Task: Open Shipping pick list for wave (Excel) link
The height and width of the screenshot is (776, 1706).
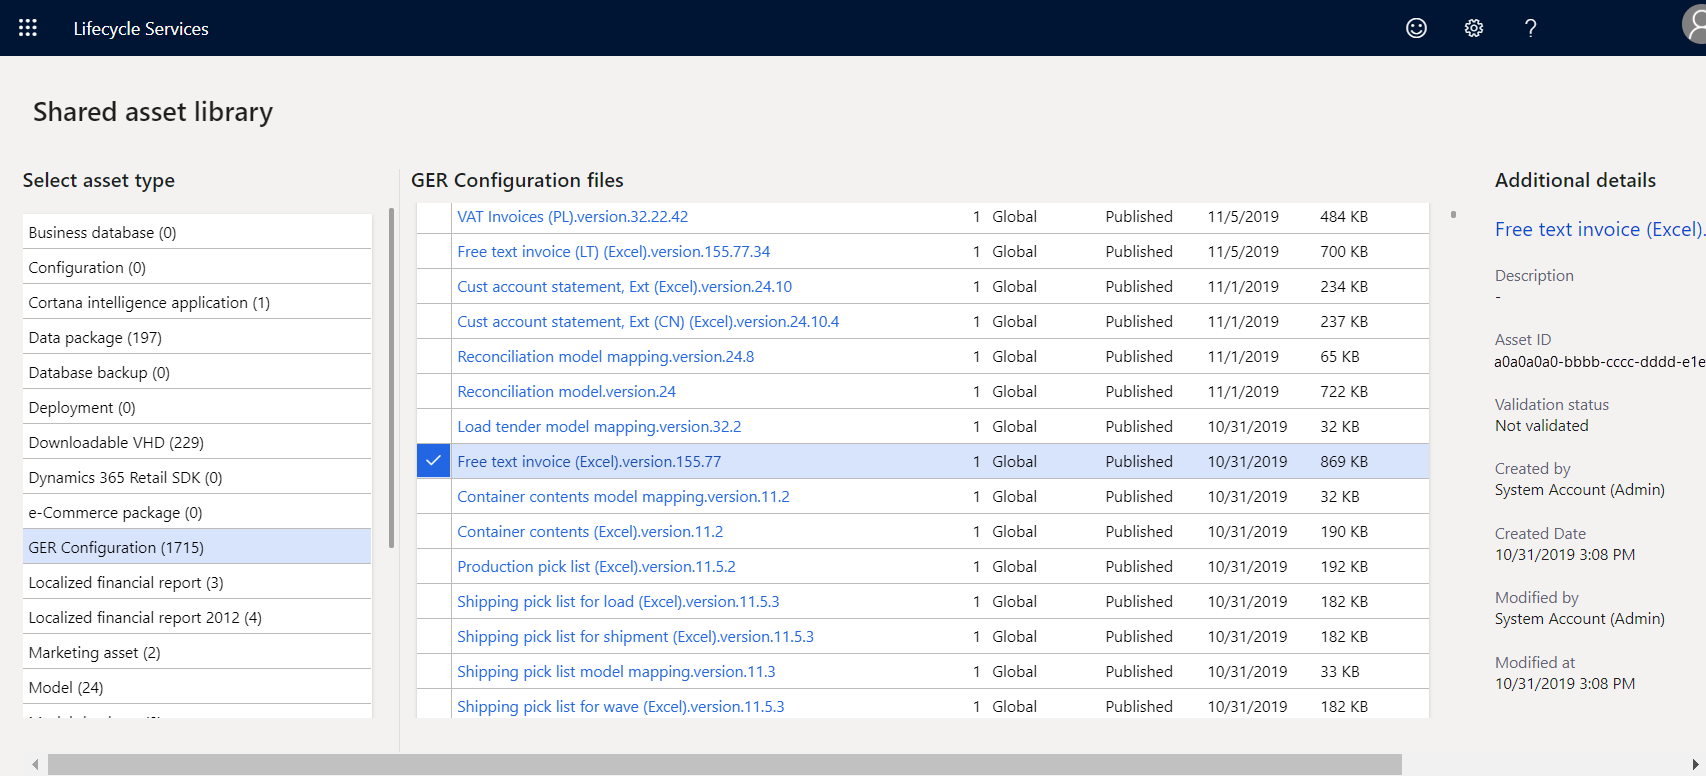Action: coord(620,706)
